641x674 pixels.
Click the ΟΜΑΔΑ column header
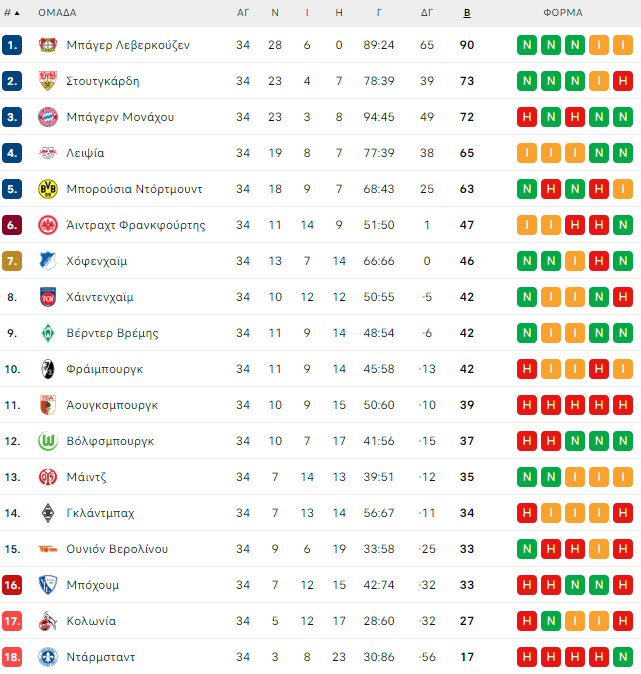pyautogui.click(x=57, y=13)
